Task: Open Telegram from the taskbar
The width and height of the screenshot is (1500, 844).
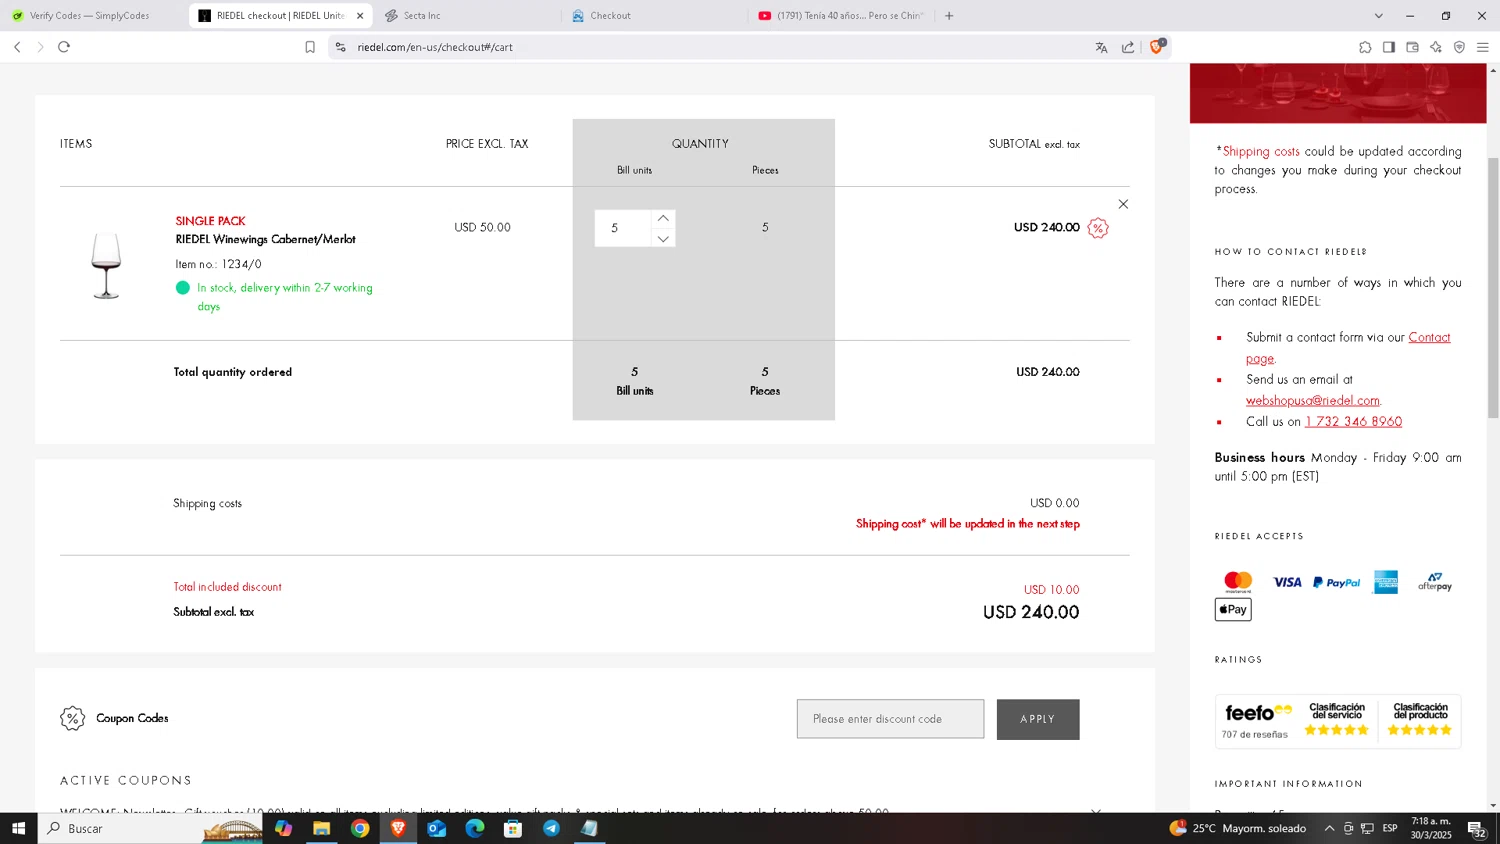Action: [551, 828]
